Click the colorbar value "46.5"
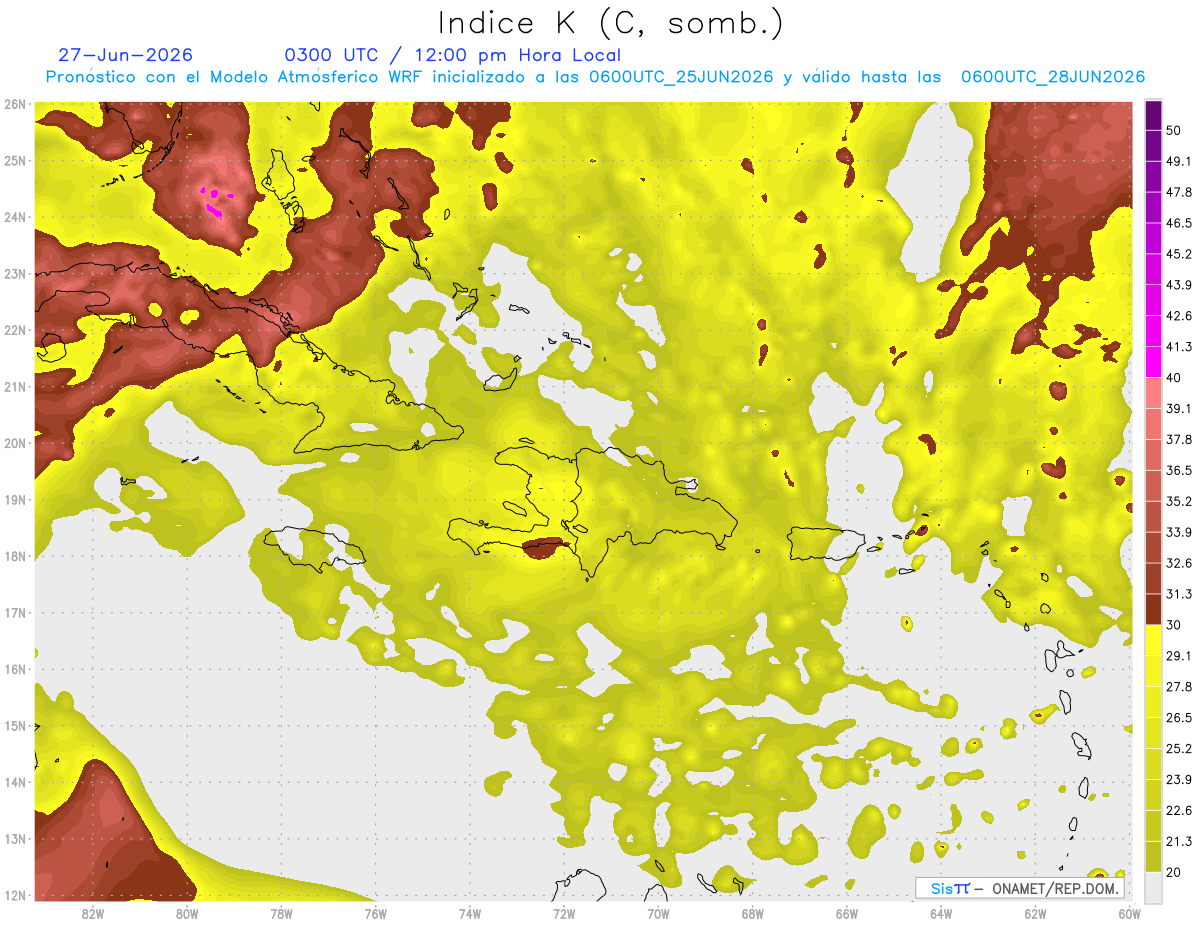Image resolution: width=1200 pixels, height=927 pixels. (1179, 223)
